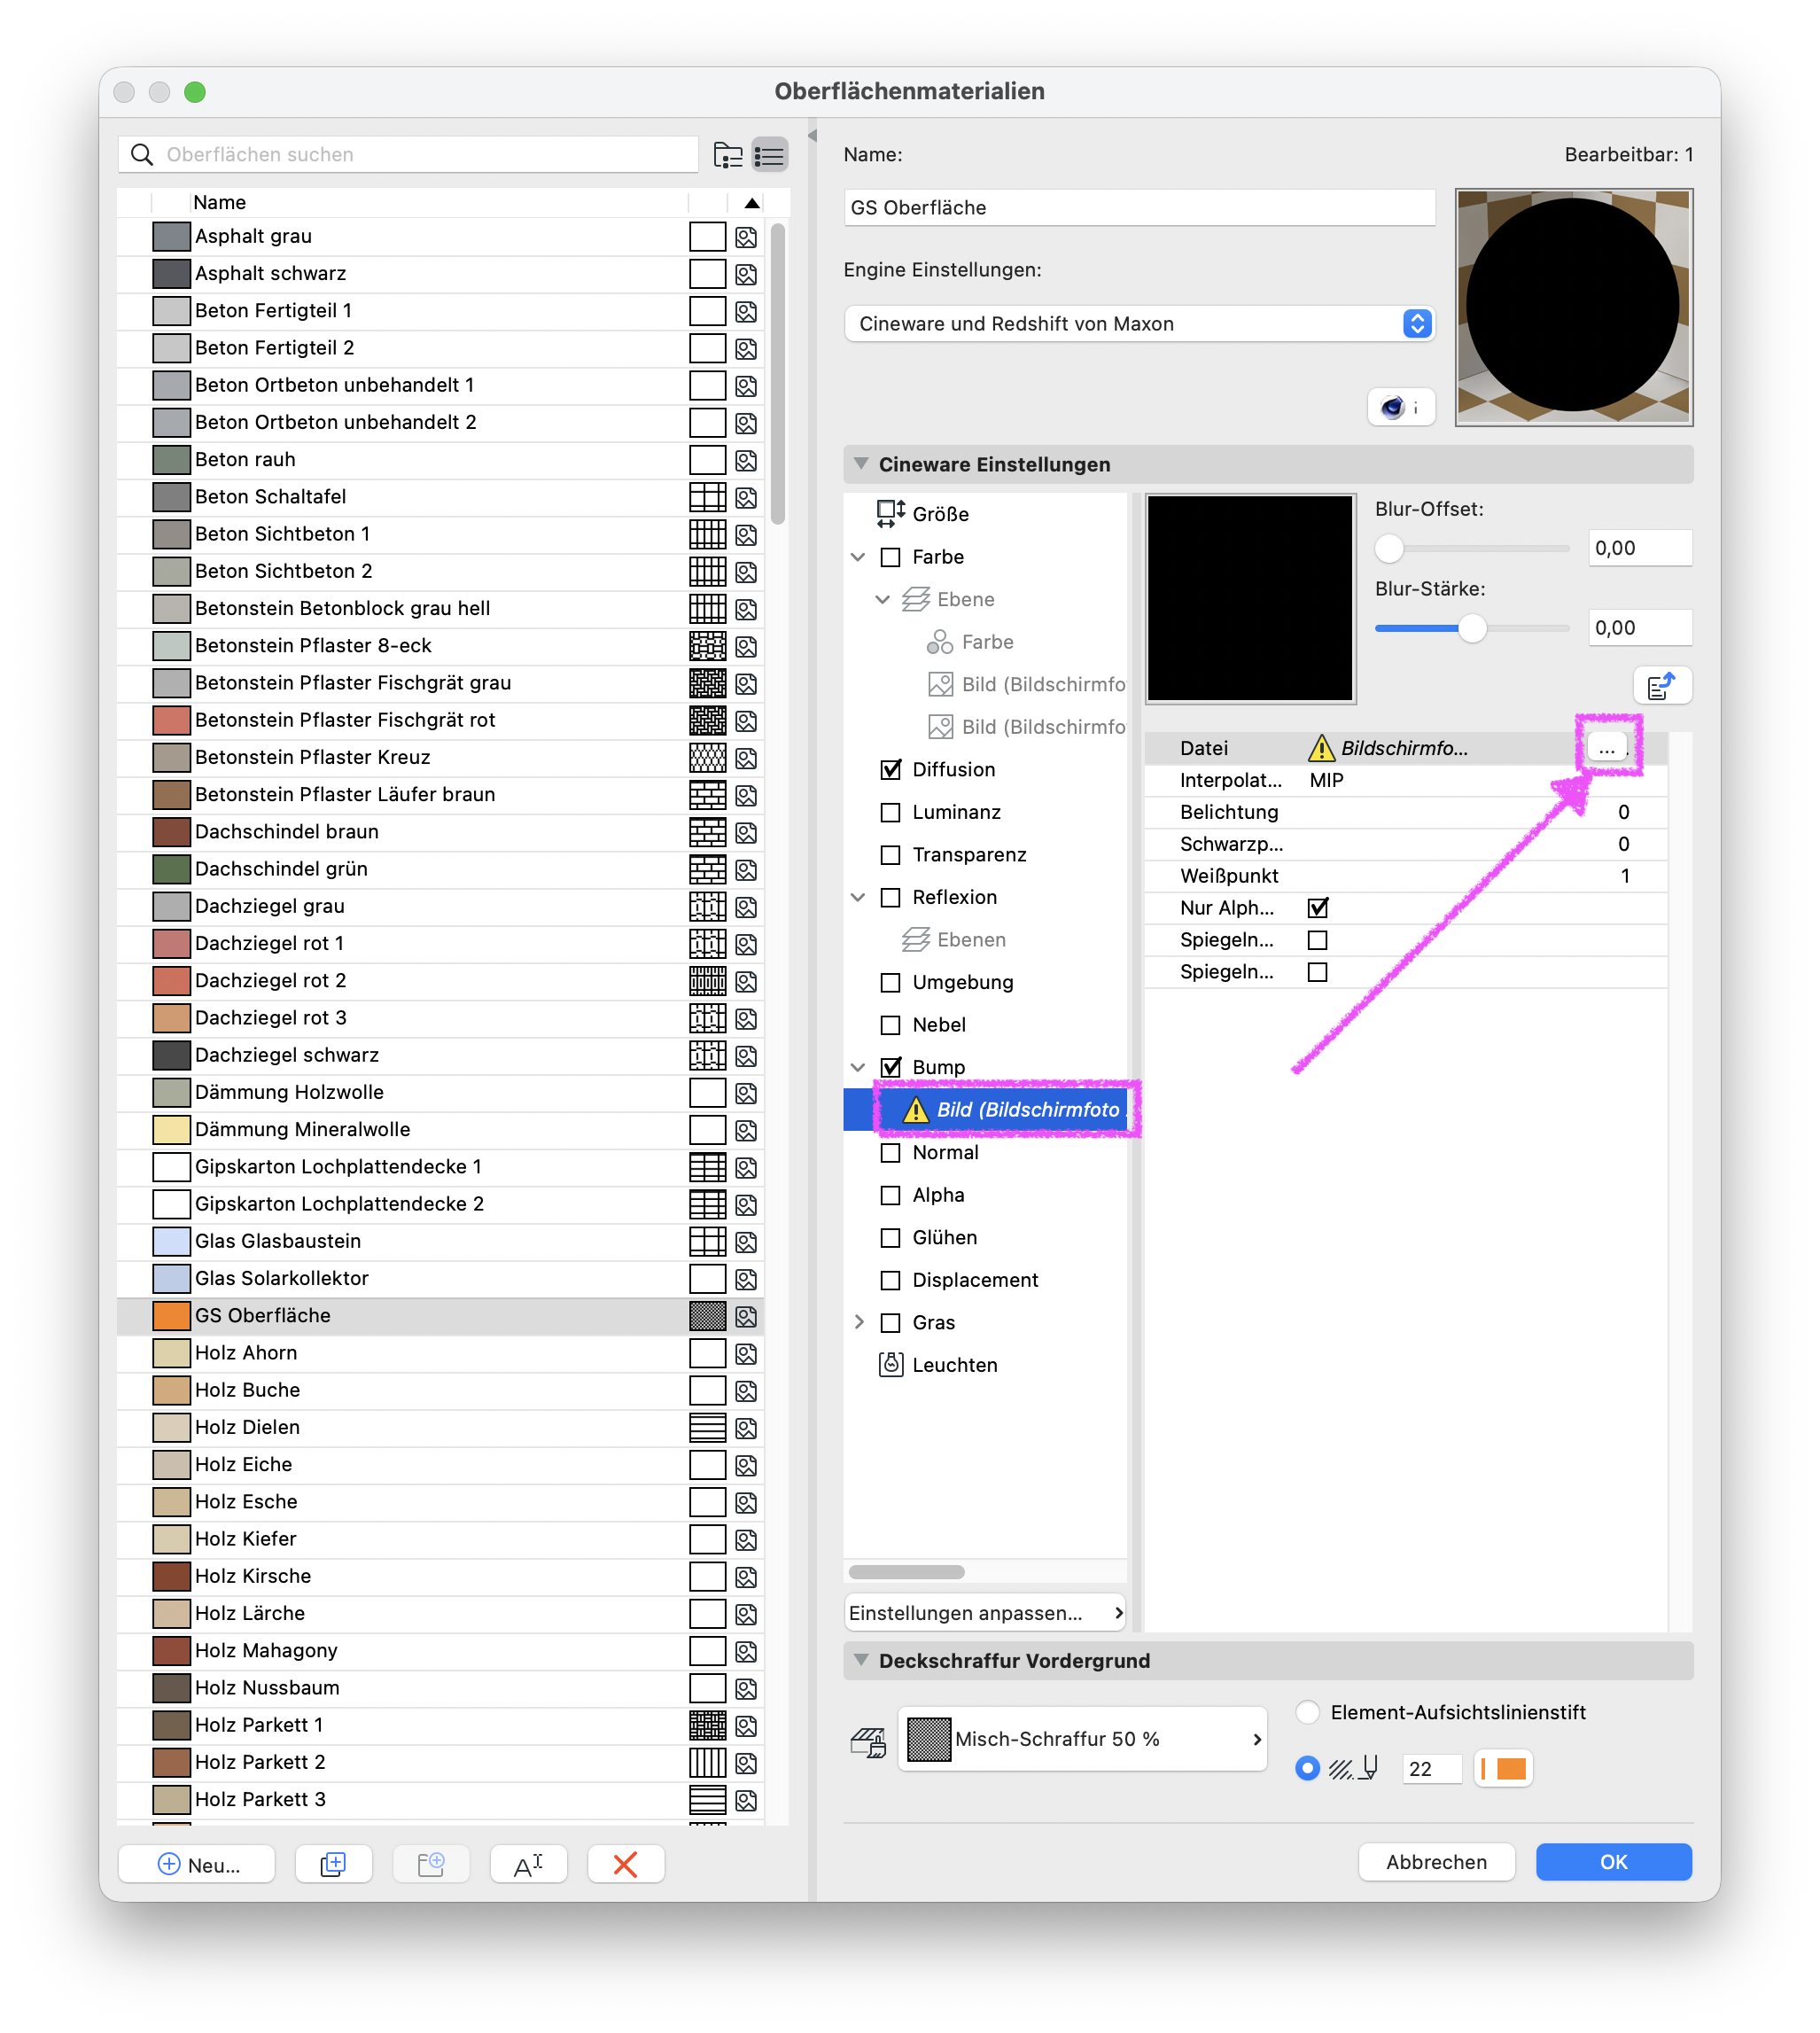The height and width of the screenshot is (2033, 1820).
Task: Click the Oberflächen suchen search field
Action: tap(408, 154)
